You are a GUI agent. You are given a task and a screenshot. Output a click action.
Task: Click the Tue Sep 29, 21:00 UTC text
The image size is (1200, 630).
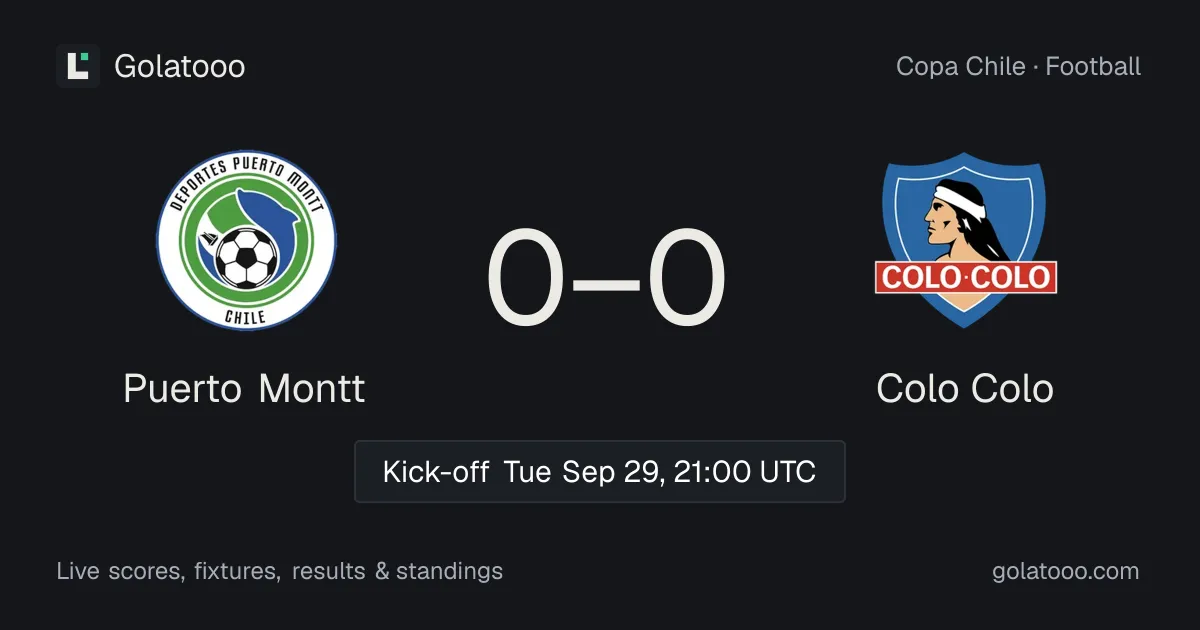(x=660, y=471)
